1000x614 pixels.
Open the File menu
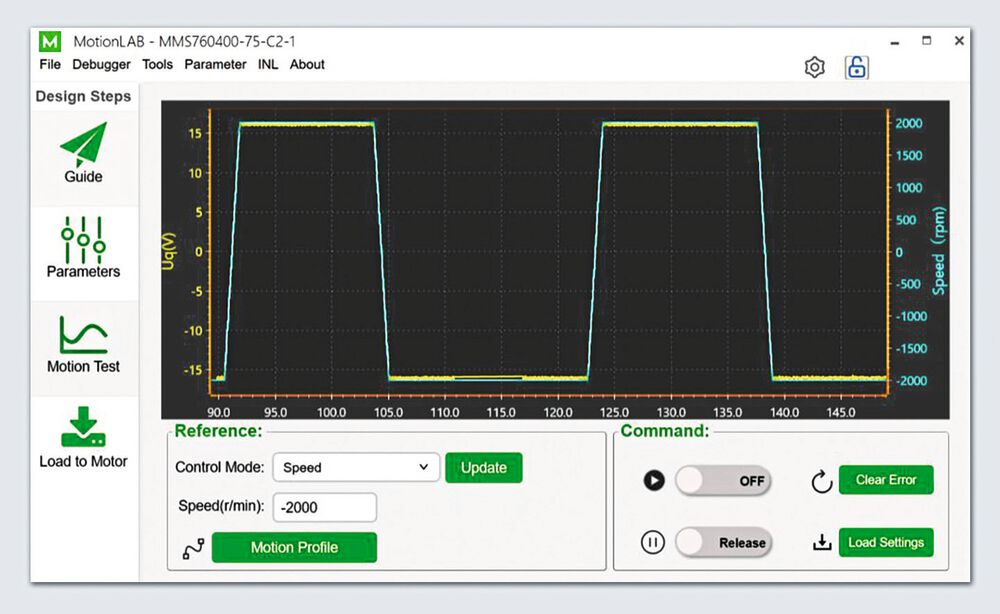pos(50,64)
